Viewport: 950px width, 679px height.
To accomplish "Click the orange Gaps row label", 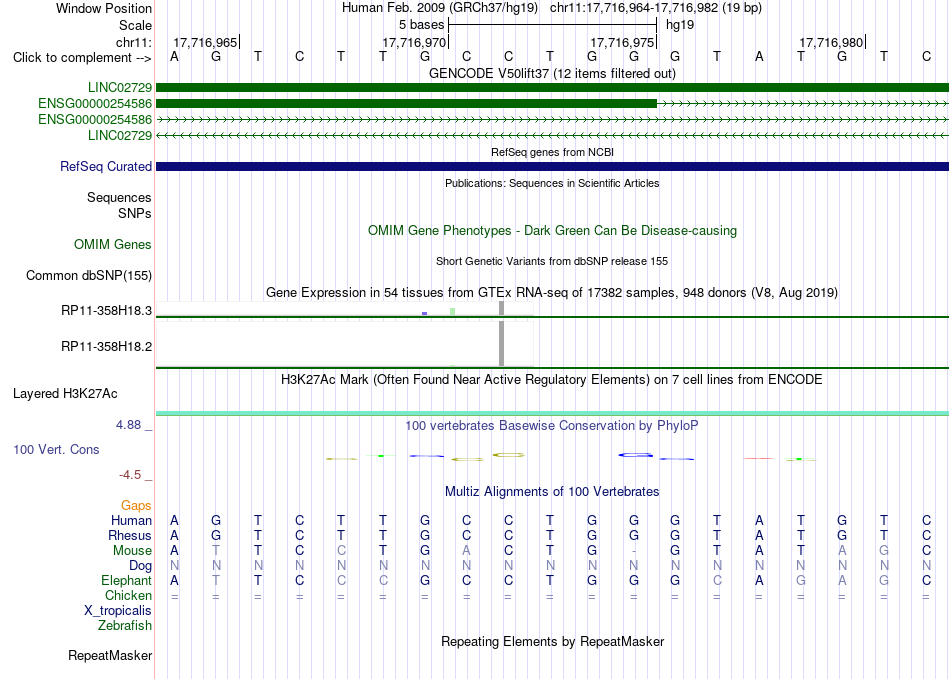I will [x=136, y=505].
